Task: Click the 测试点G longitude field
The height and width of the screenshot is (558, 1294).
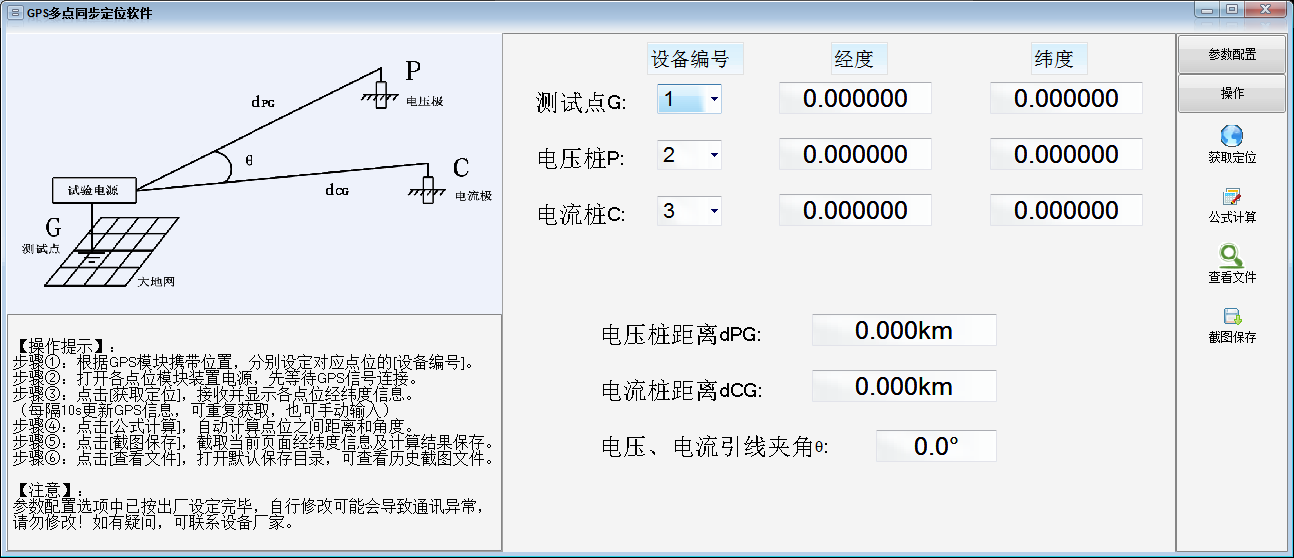Action: pos(855,99)
